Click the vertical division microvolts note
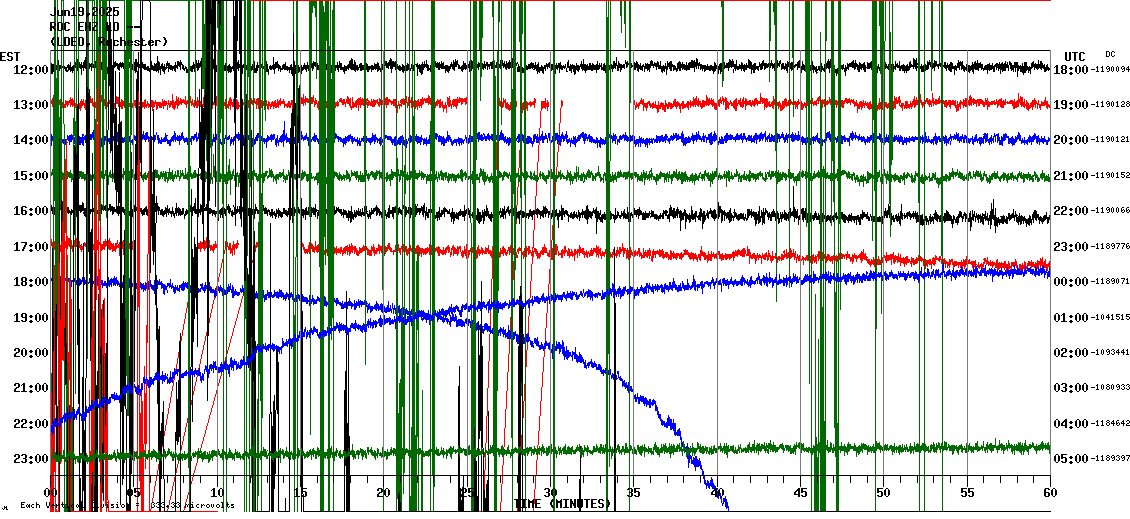This screenshot has width=1130, height=519. pos(127,505)
